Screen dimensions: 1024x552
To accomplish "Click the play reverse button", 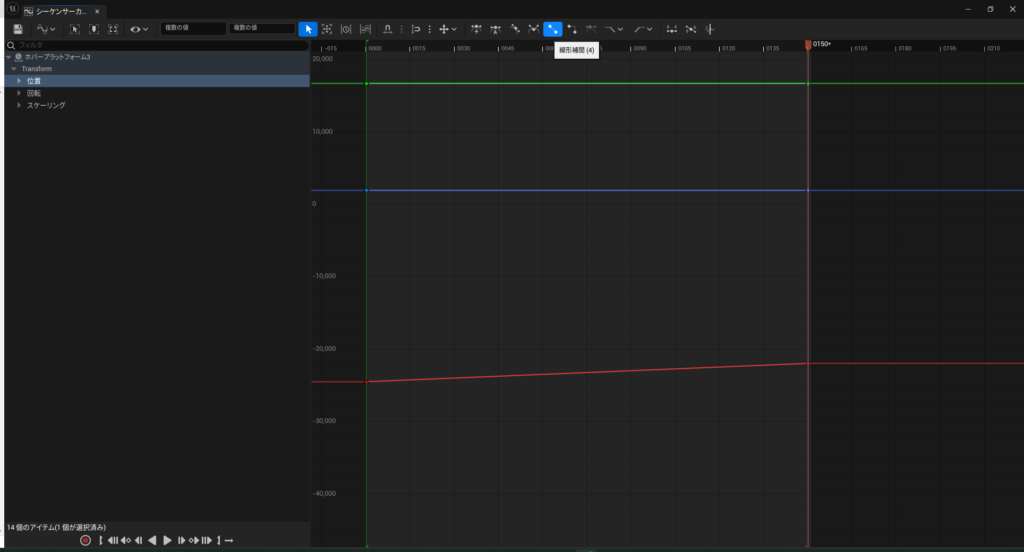I will tap(152, 540).
